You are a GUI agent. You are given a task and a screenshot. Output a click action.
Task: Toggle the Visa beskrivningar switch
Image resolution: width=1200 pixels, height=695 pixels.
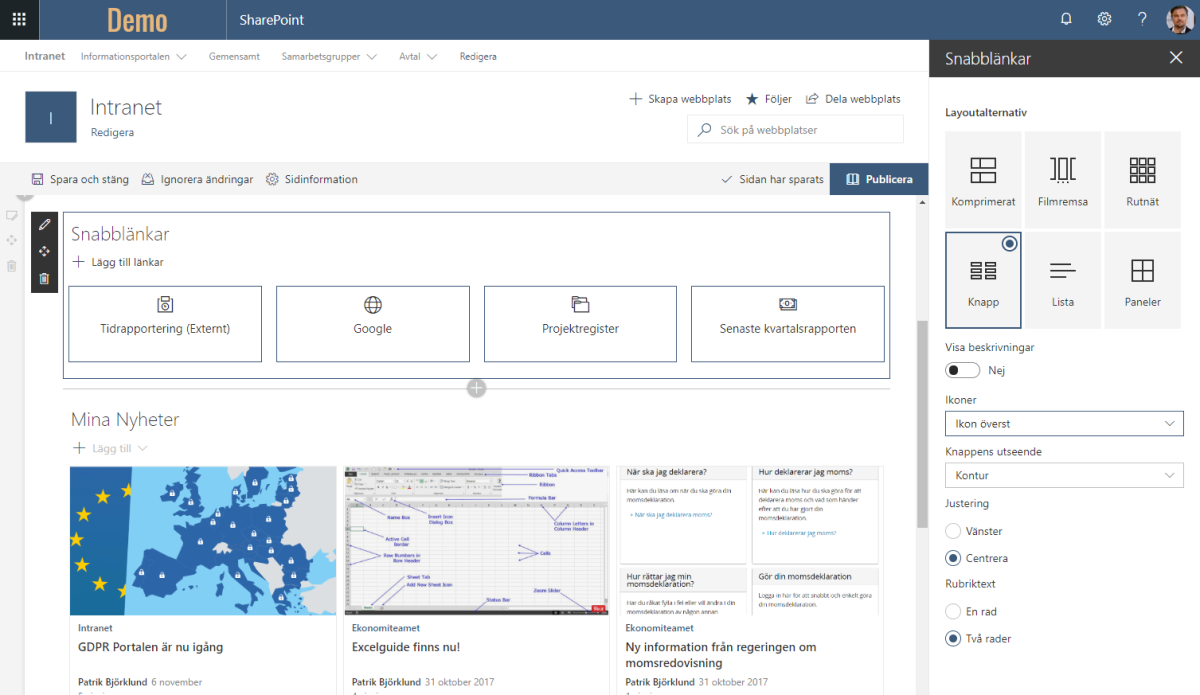click(963, 370)
